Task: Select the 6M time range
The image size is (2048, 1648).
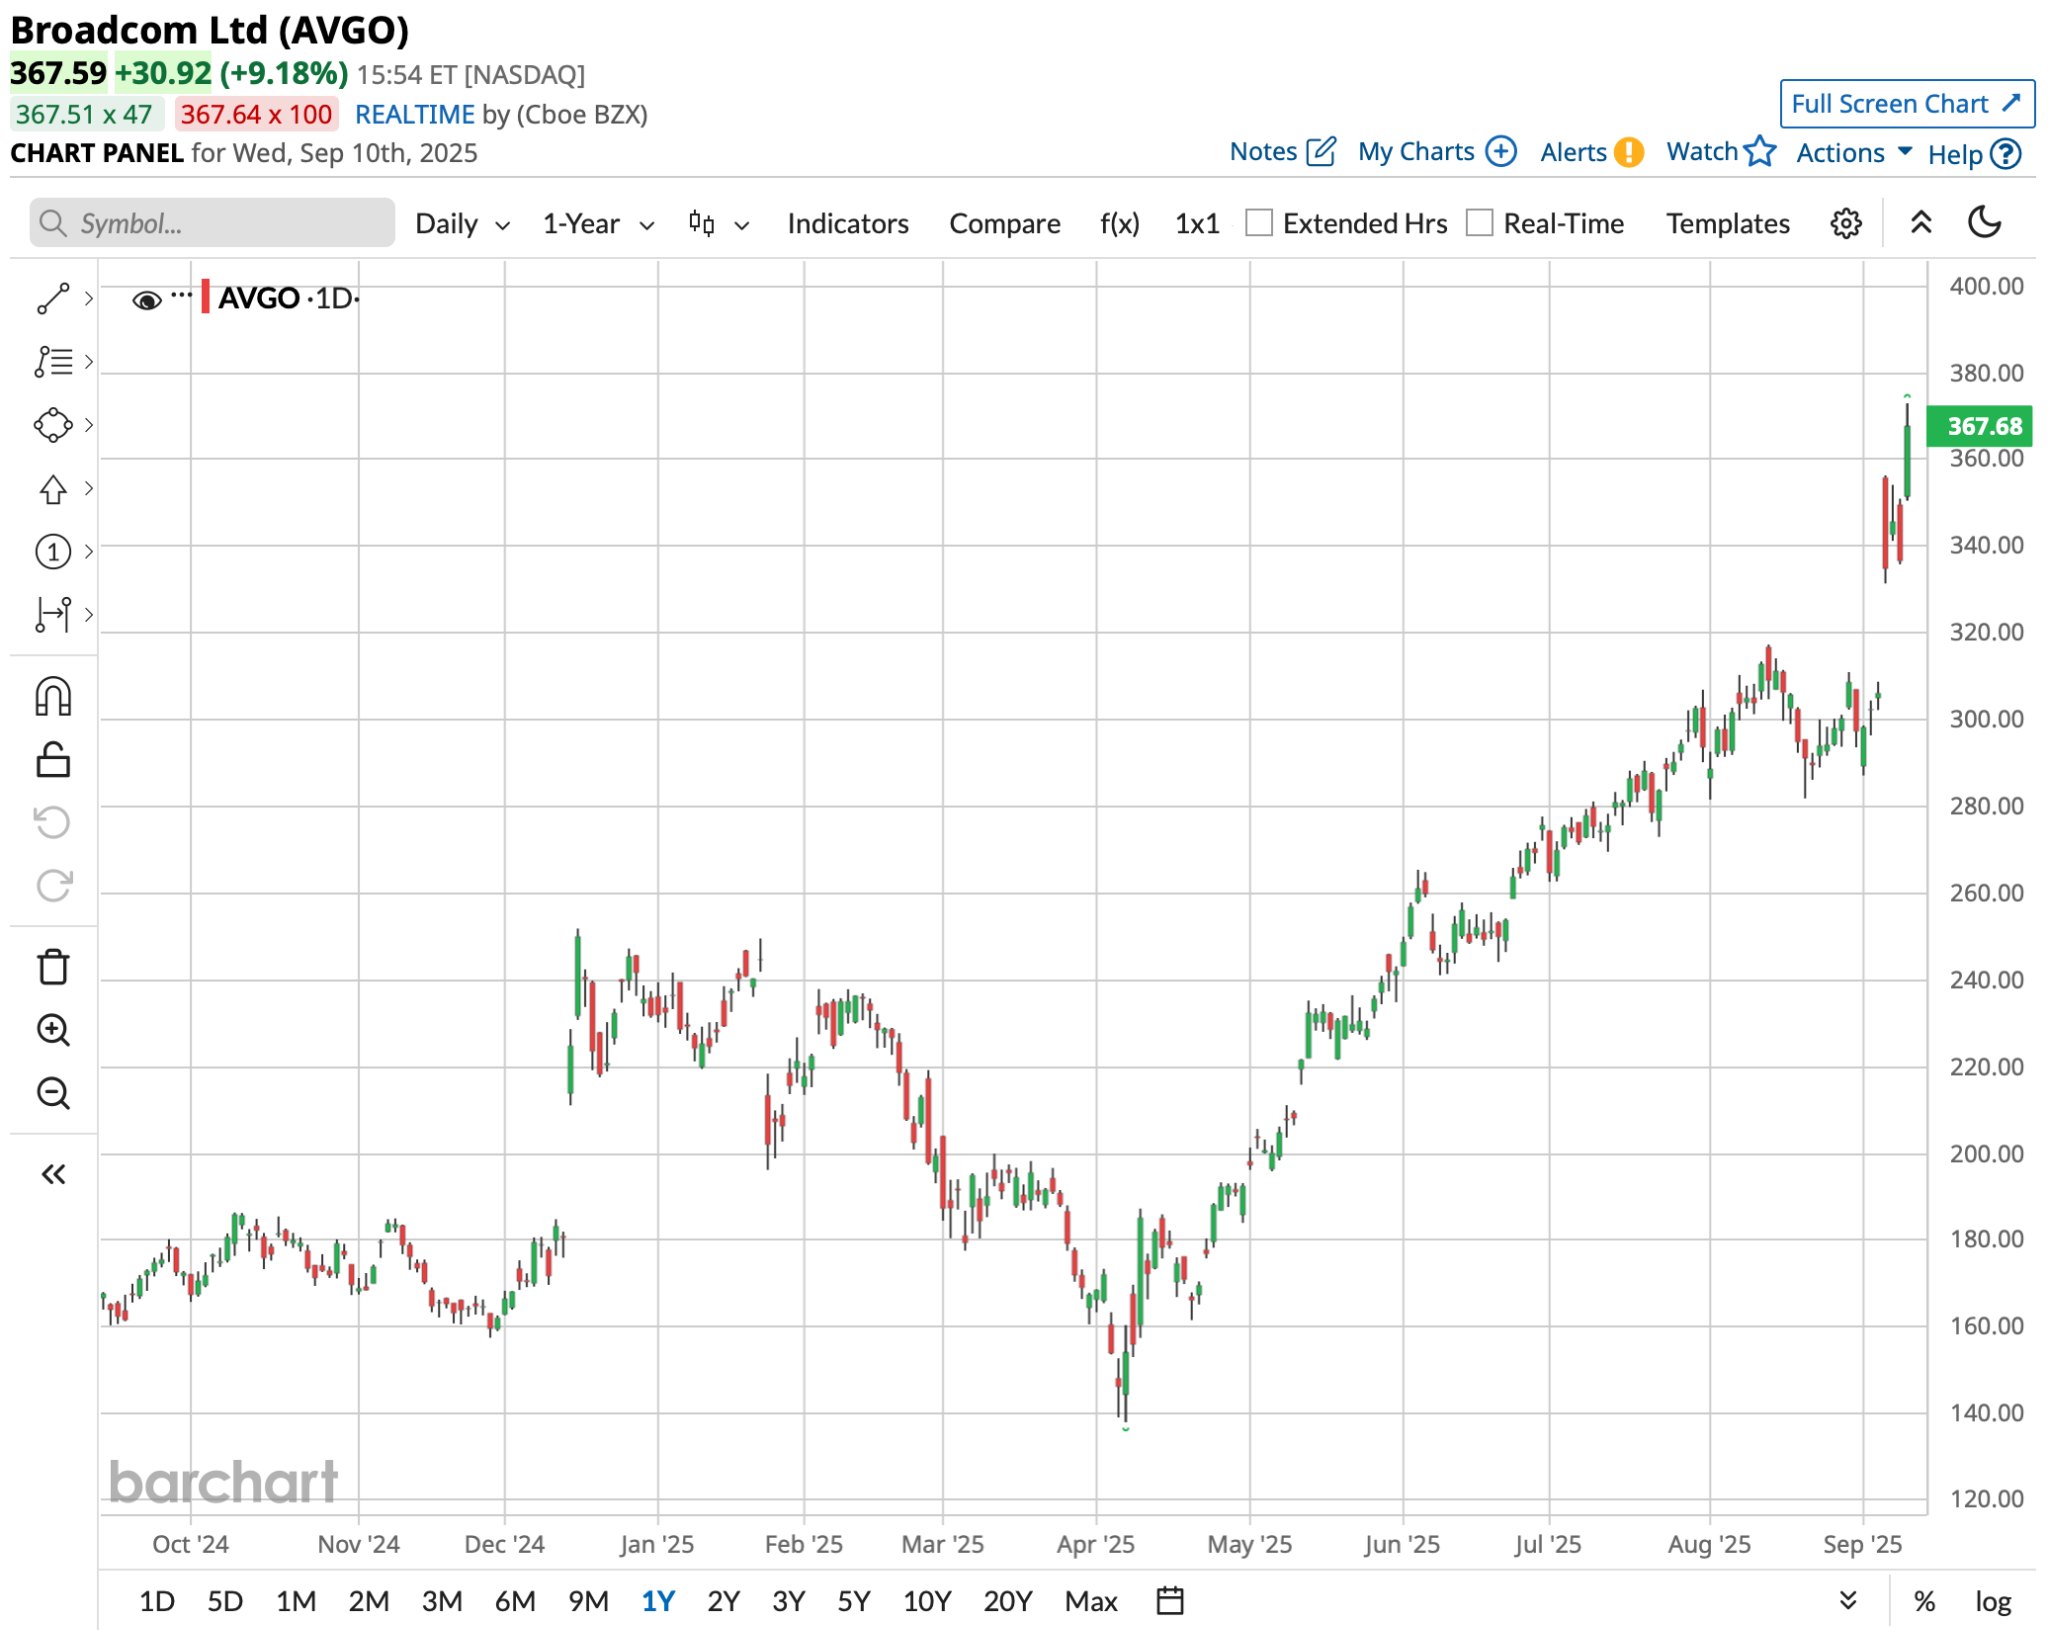Action: click(515, 1601)
